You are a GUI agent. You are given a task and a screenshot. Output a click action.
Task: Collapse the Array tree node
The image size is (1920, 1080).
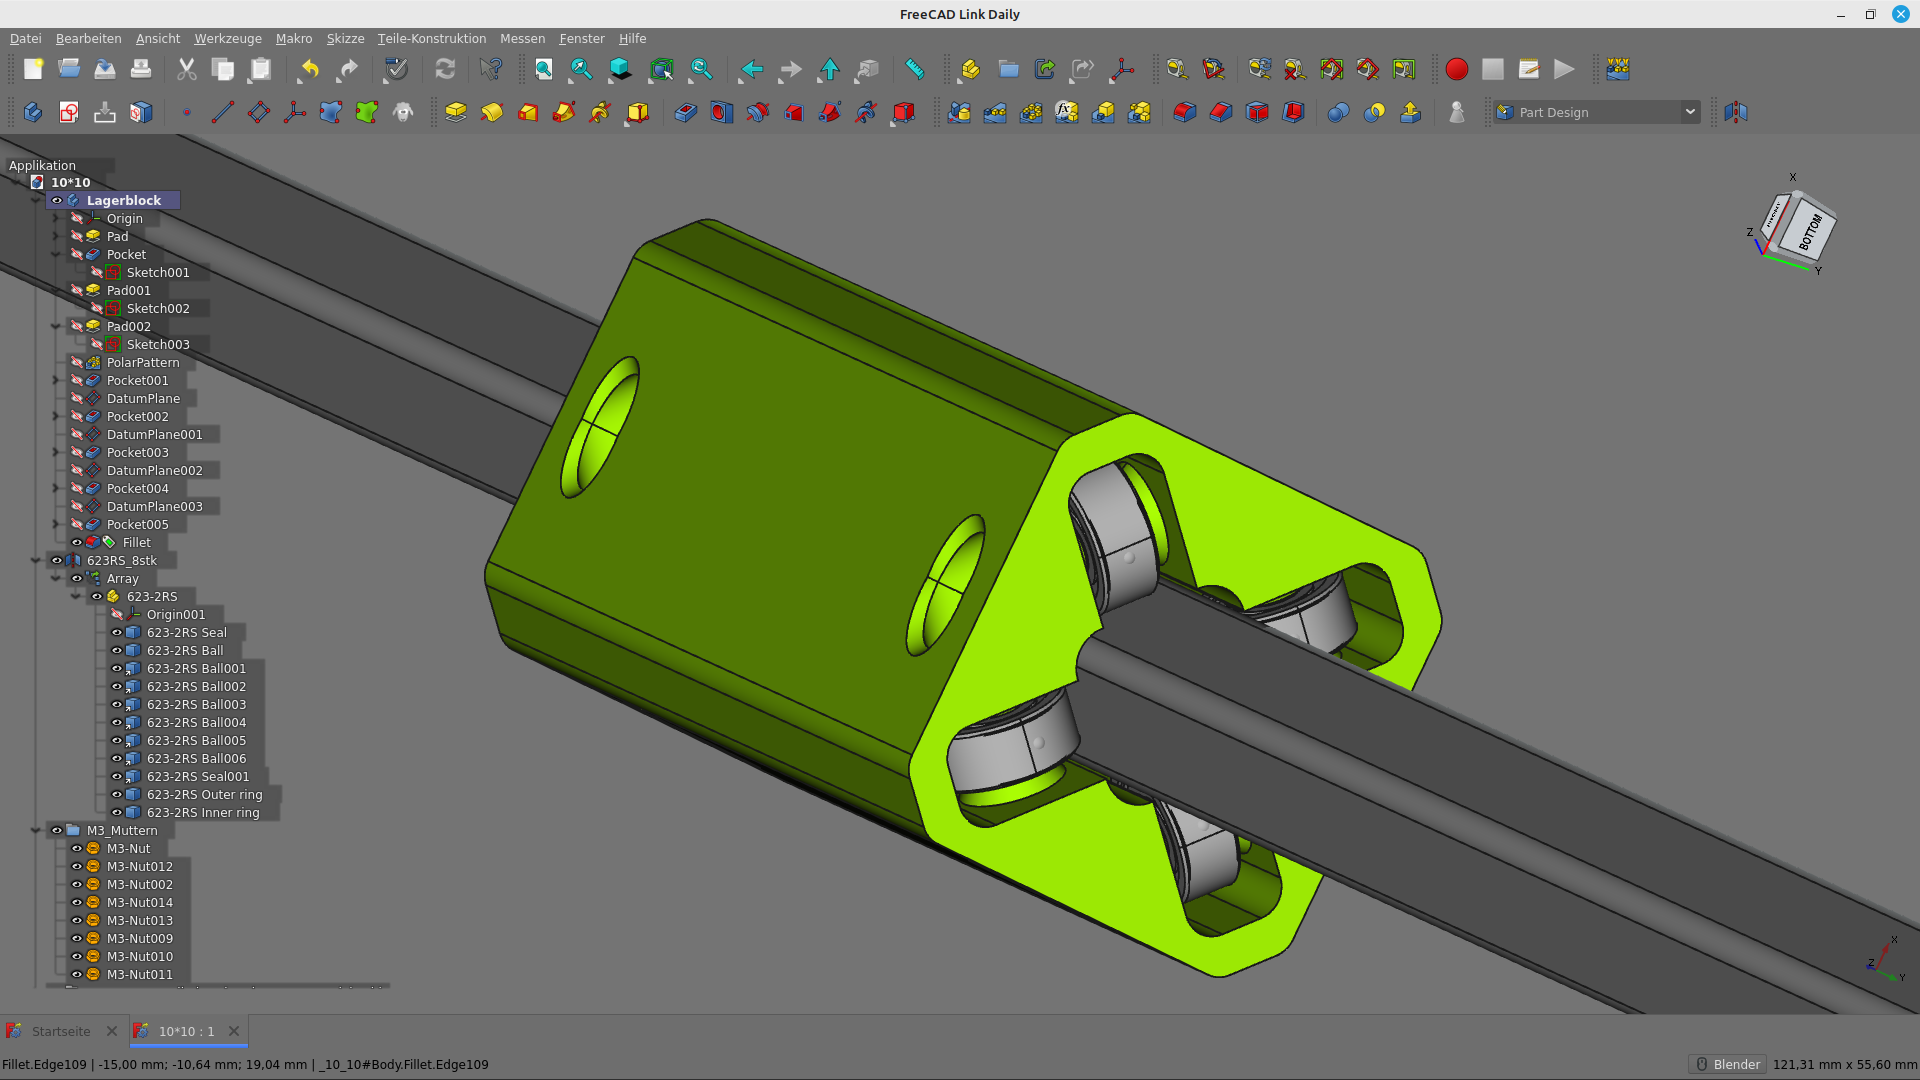coord(56,579)
